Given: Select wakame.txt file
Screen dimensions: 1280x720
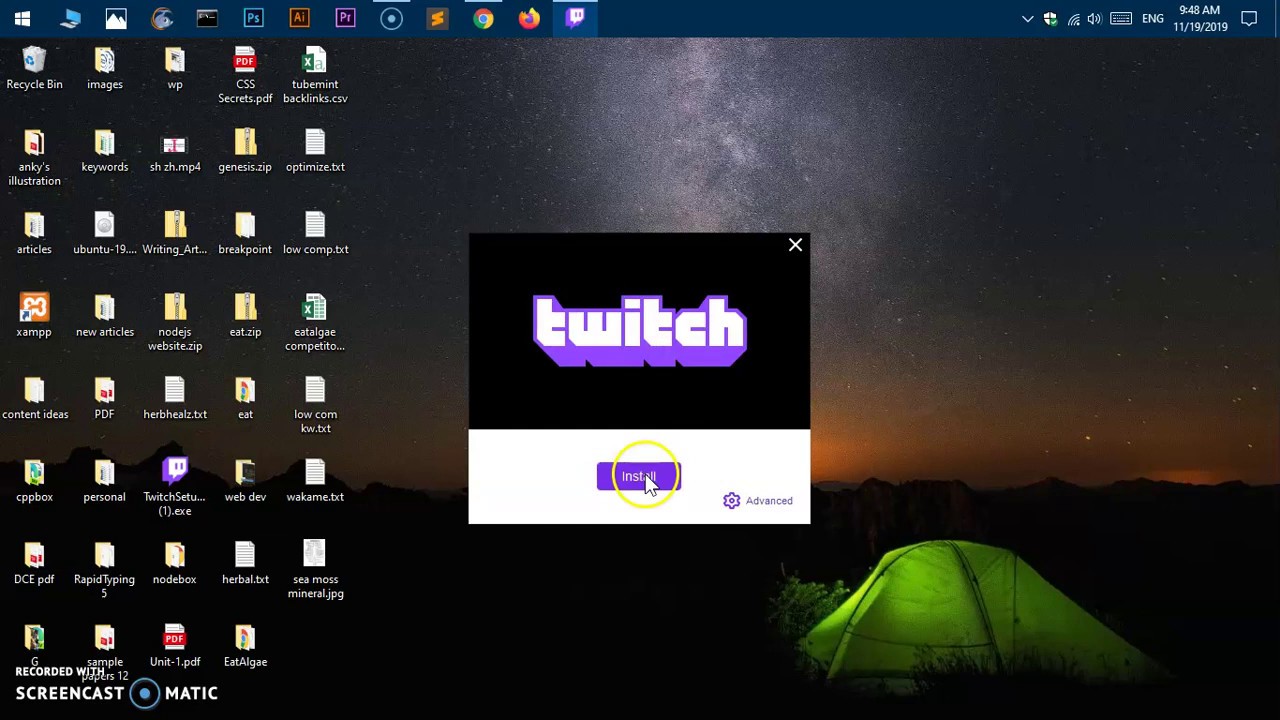Looking at the screenshot, I should (315, 481).
